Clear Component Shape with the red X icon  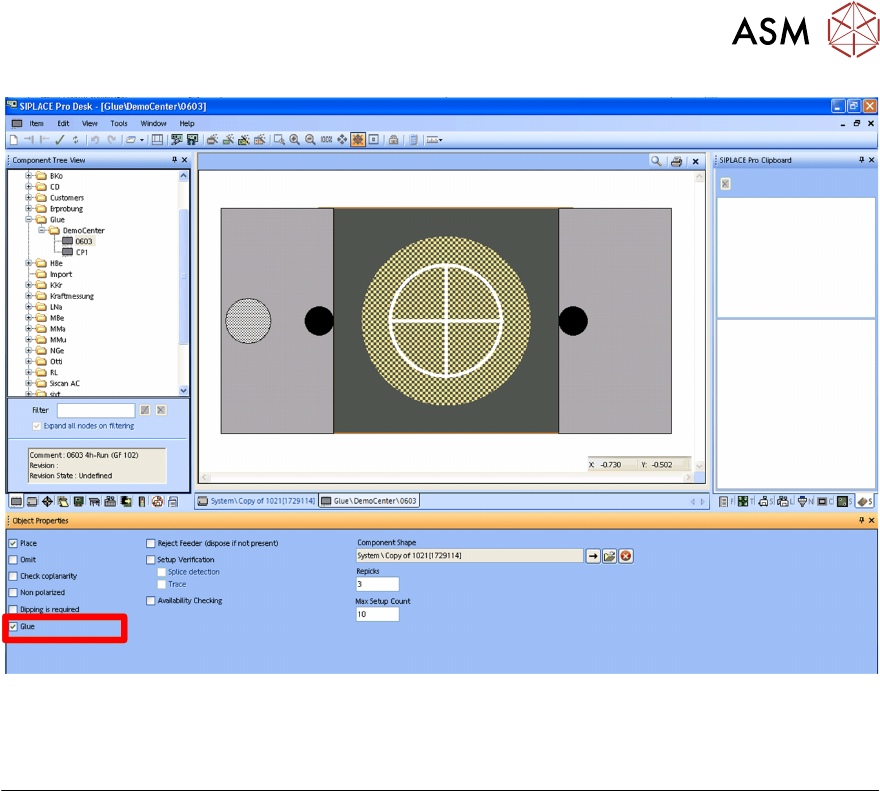(626, 556)
